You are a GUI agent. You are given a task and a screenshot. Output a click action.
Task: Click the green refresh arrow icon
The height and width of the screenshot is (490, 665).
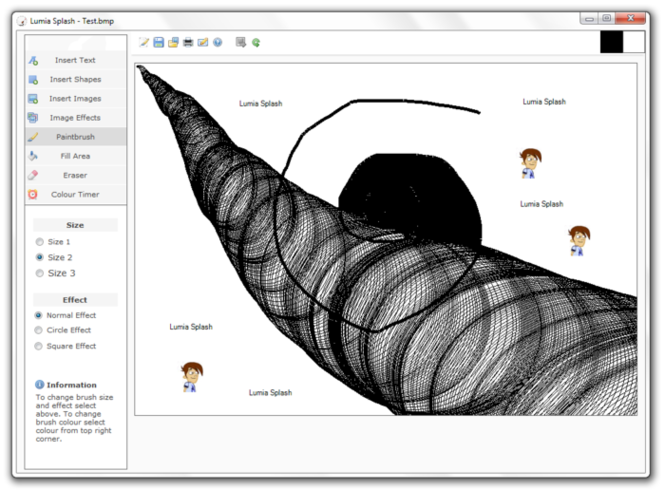[256, 43]
